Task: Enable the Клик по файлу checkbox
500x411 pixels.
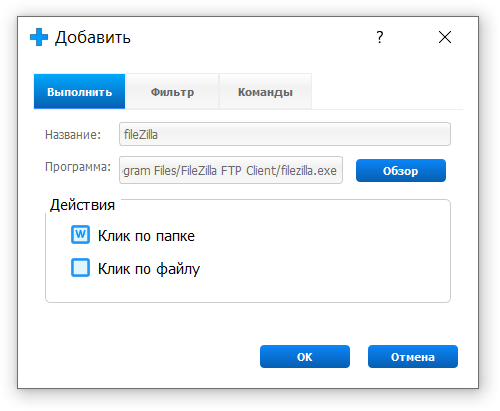Action: coord(80,267)
